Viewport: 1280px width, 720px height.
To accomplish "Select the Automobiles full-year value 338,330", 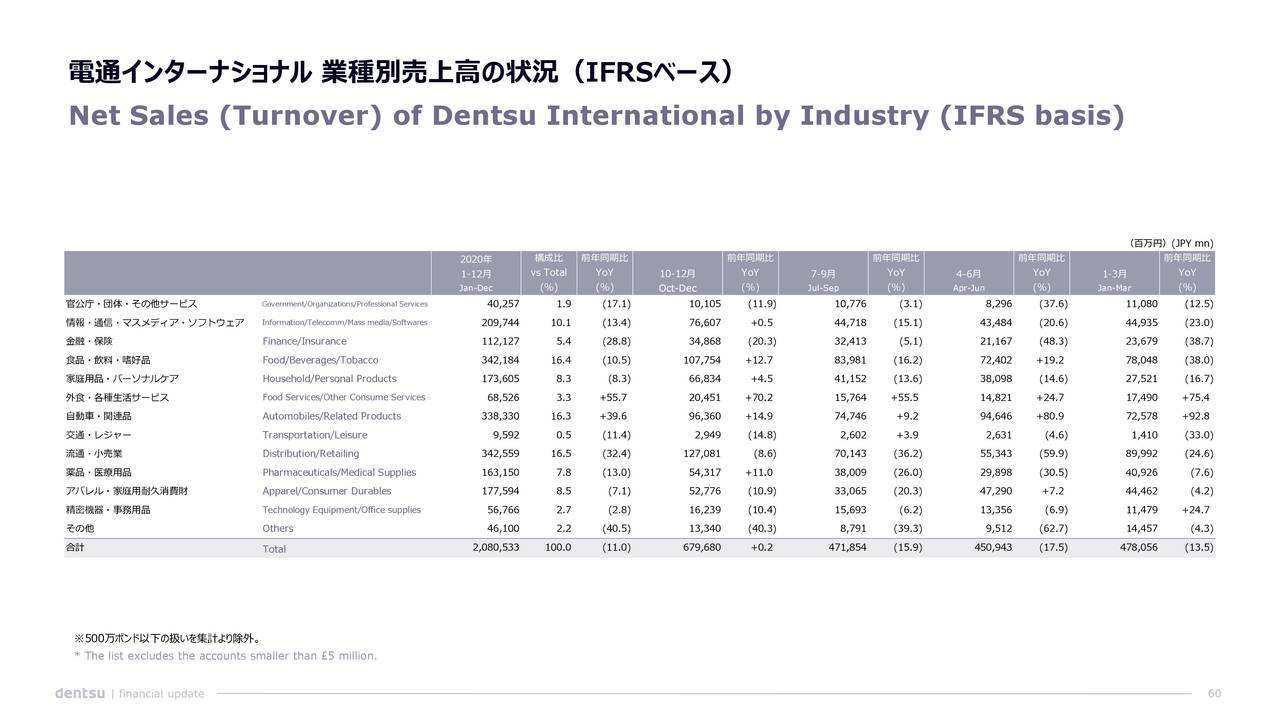I will point(500,416).
